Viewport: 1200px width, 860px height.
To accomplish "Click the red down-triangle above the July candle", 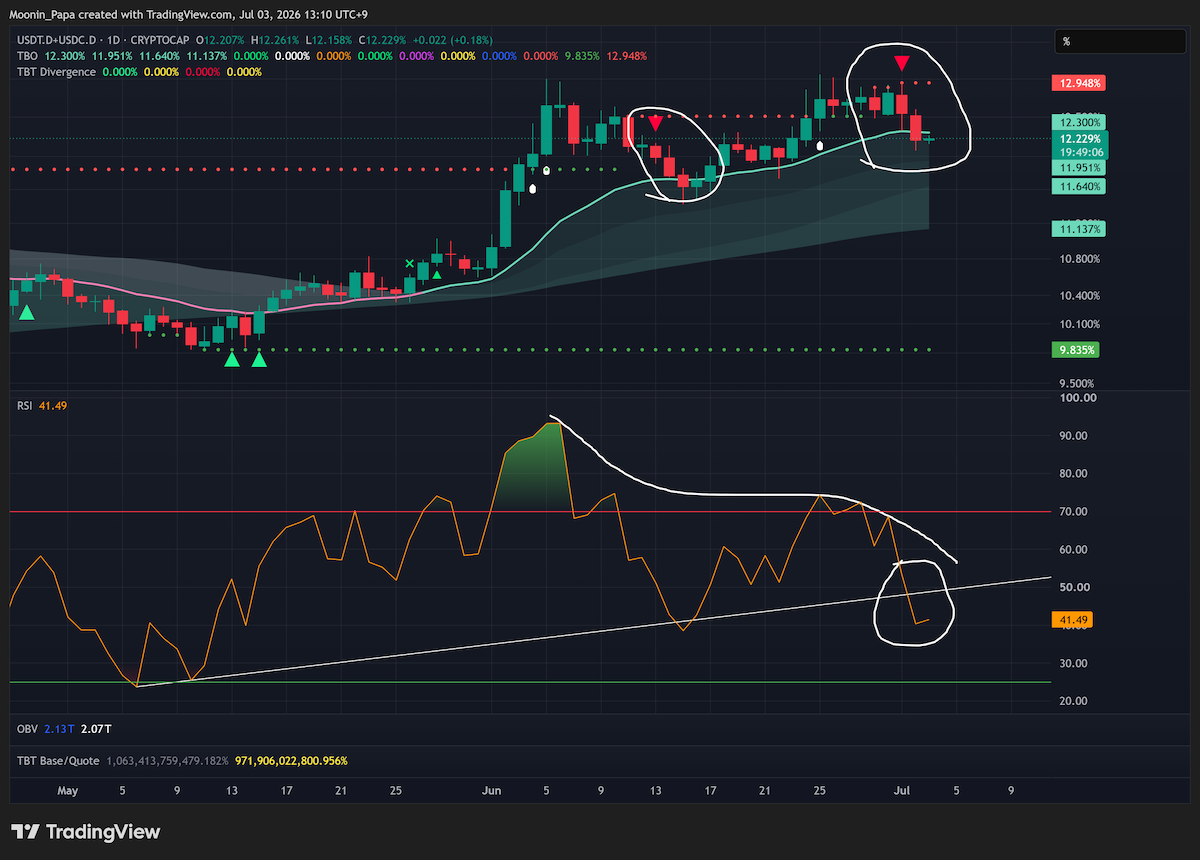I will pos(902,62).
